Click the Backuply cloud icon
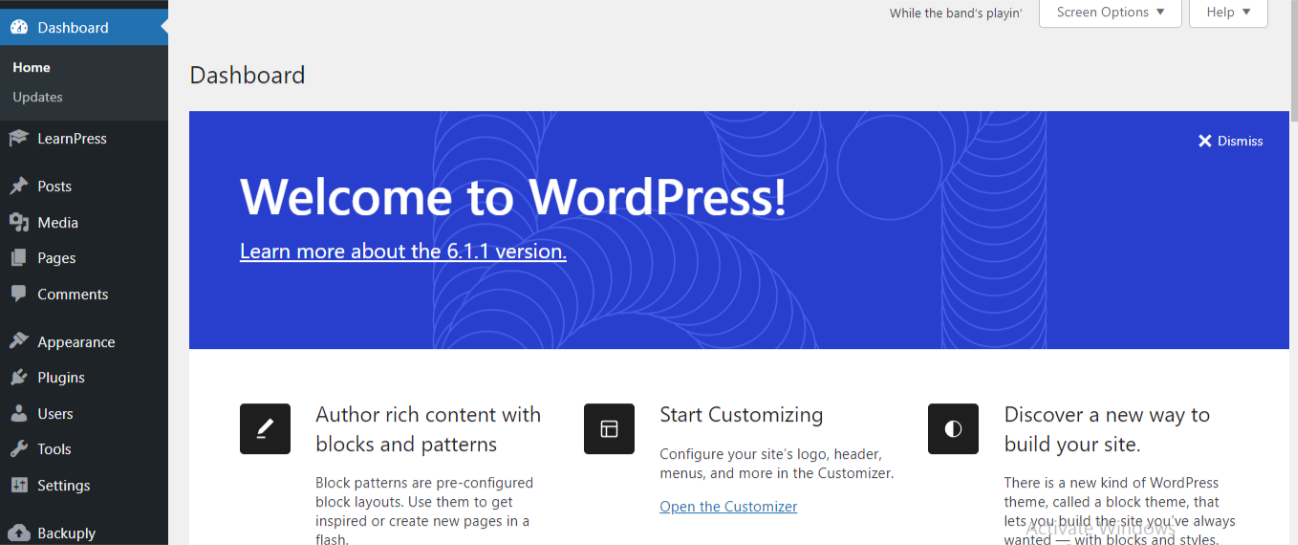1298x545 pixels. click(19, 533)
